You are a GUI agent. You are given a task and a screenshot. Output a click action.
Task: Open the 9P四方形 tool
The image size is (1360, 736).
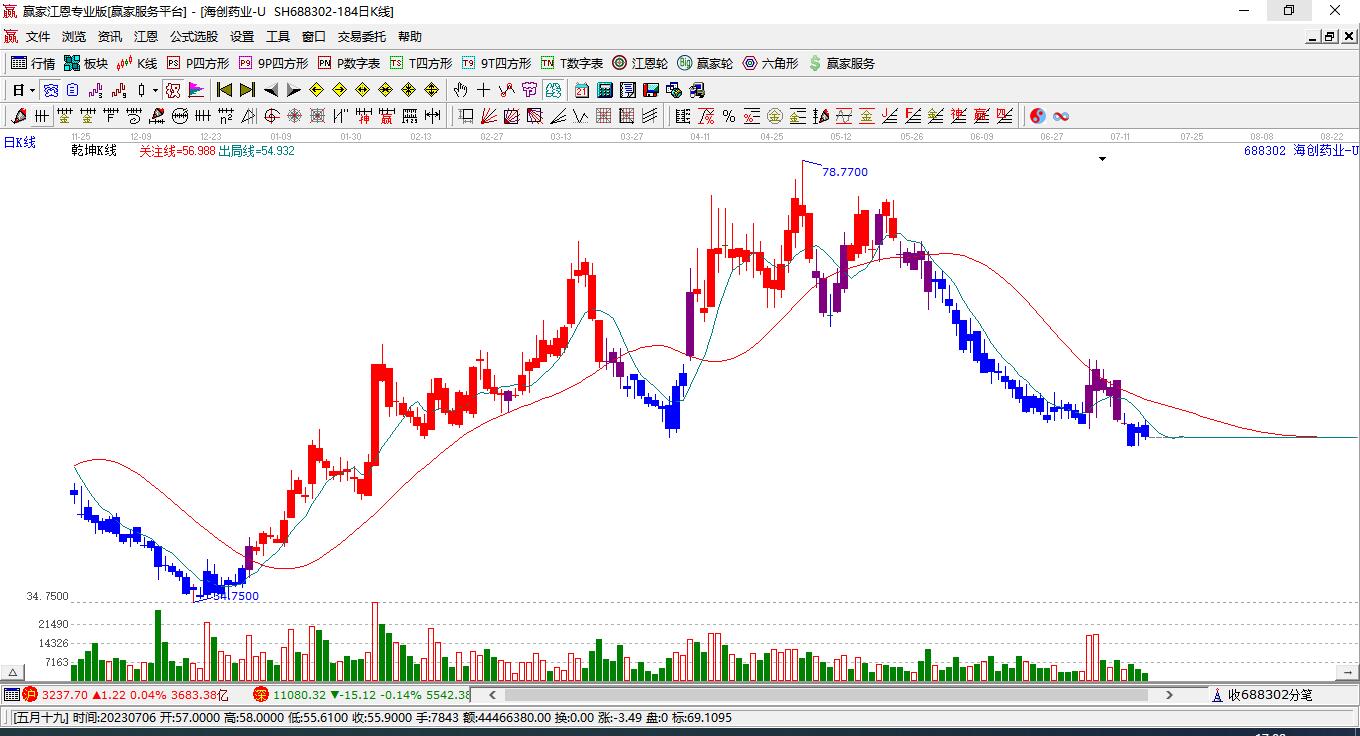pos(273,63)
